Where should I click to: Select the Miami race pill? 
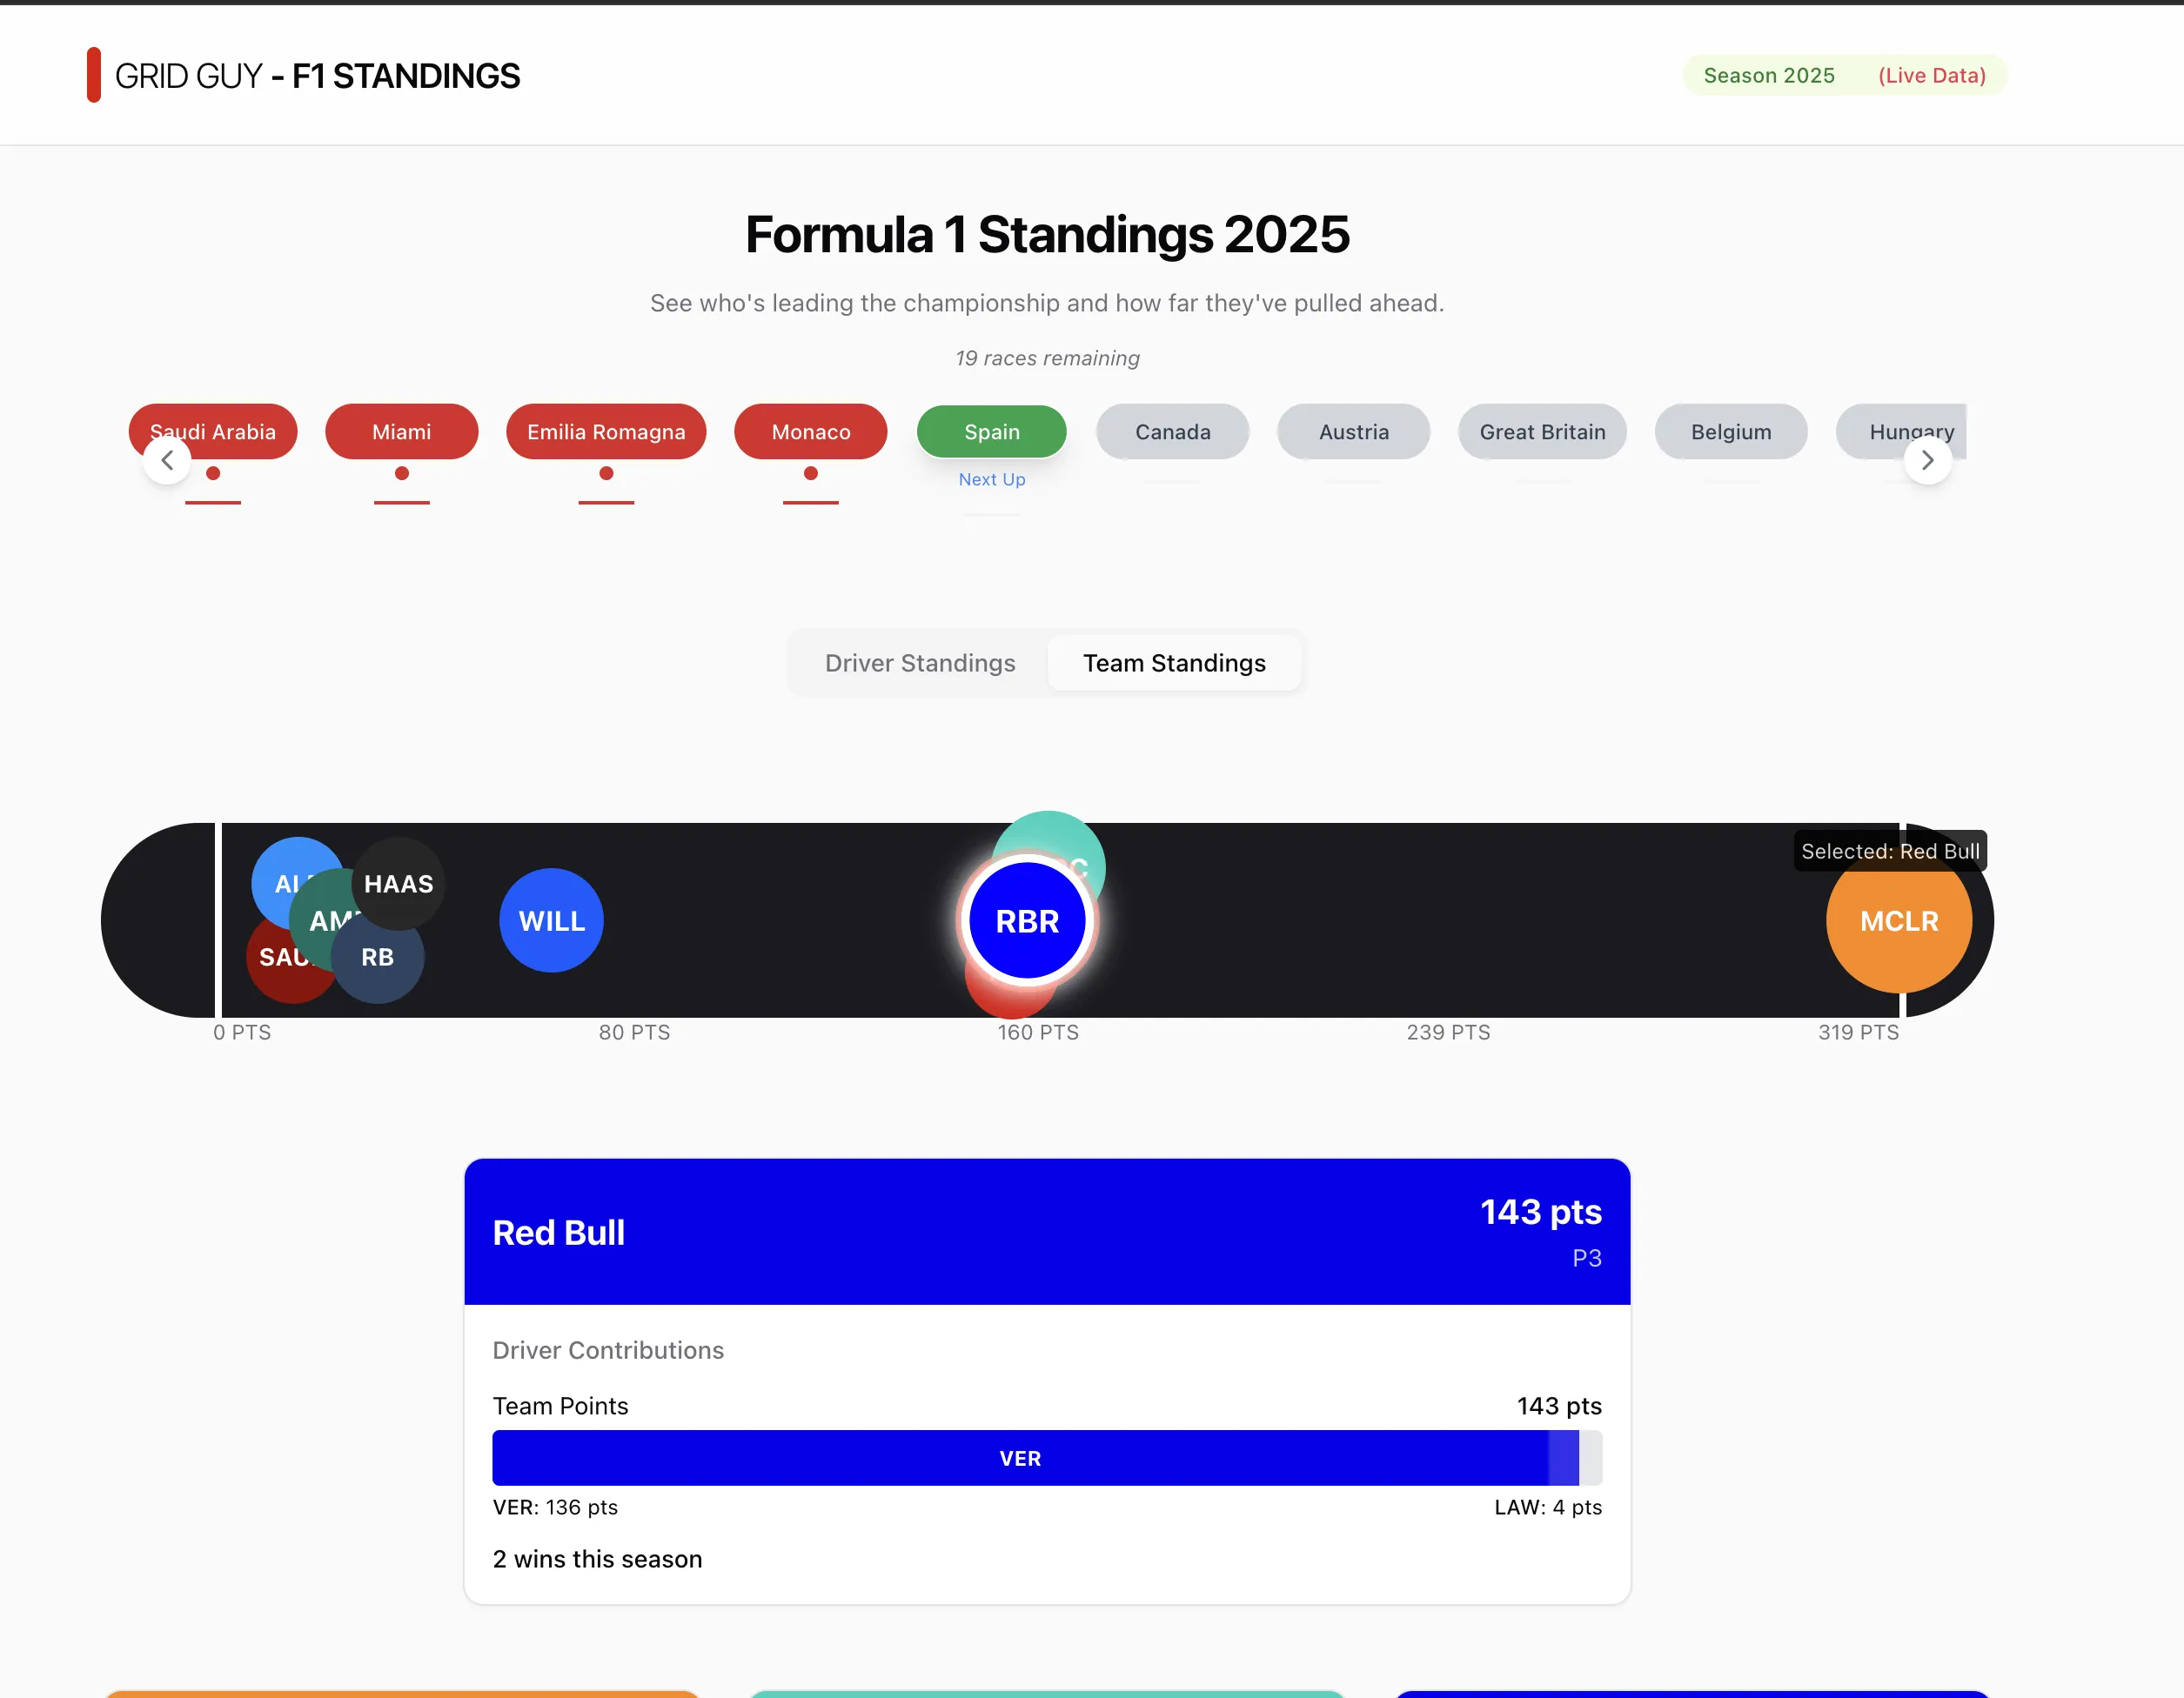pos(402,432)
